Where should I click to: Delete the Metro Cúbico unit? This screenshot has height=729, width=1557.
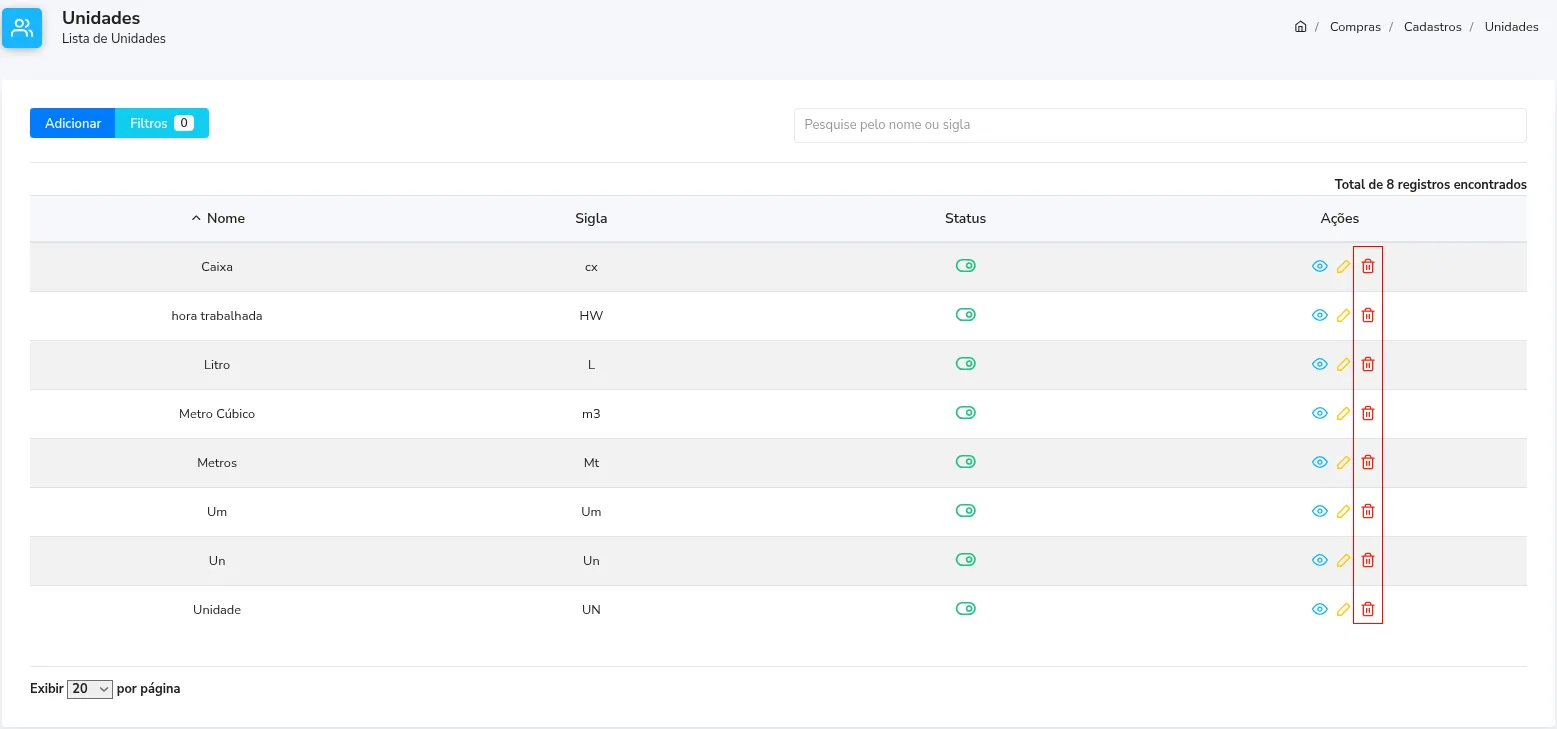click(x=1368, y=413)
